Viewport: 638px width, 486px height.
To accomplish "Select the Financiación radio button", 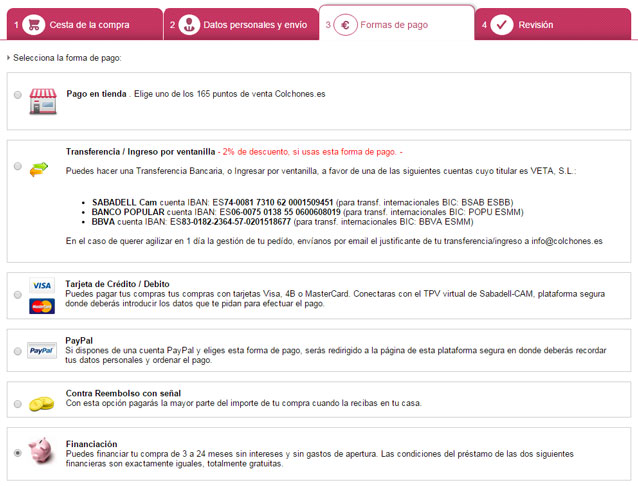I will [x=18, y=453].
